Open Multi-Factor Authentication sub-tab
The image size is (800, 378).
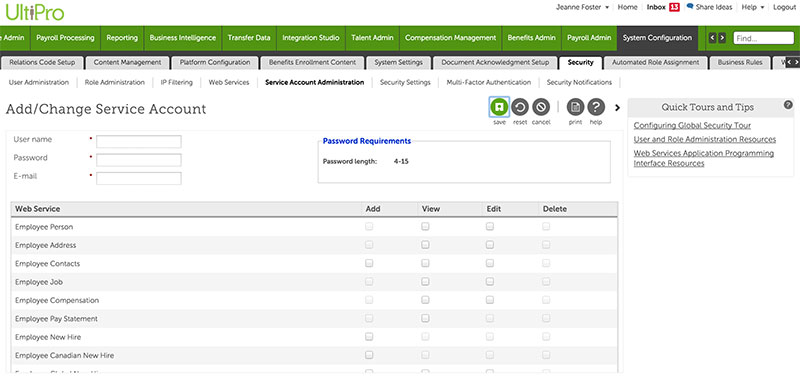pos(488,82)
